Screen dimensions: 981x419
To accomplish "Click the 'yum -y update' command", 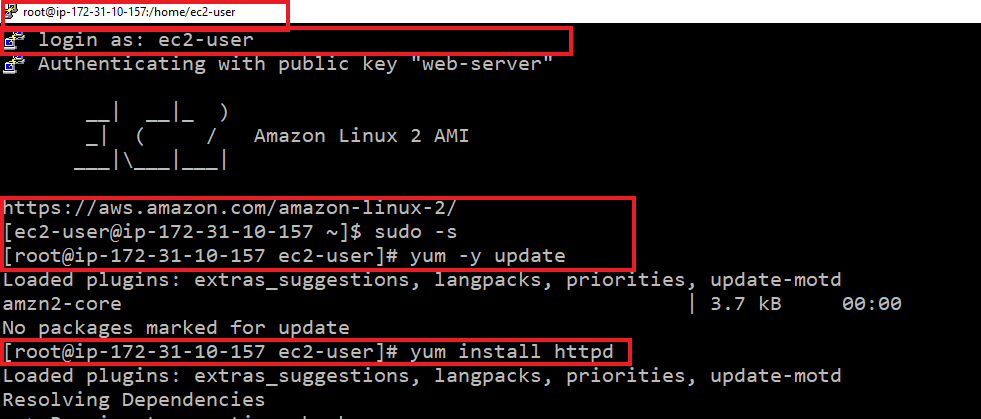I will tap(488, 256).
